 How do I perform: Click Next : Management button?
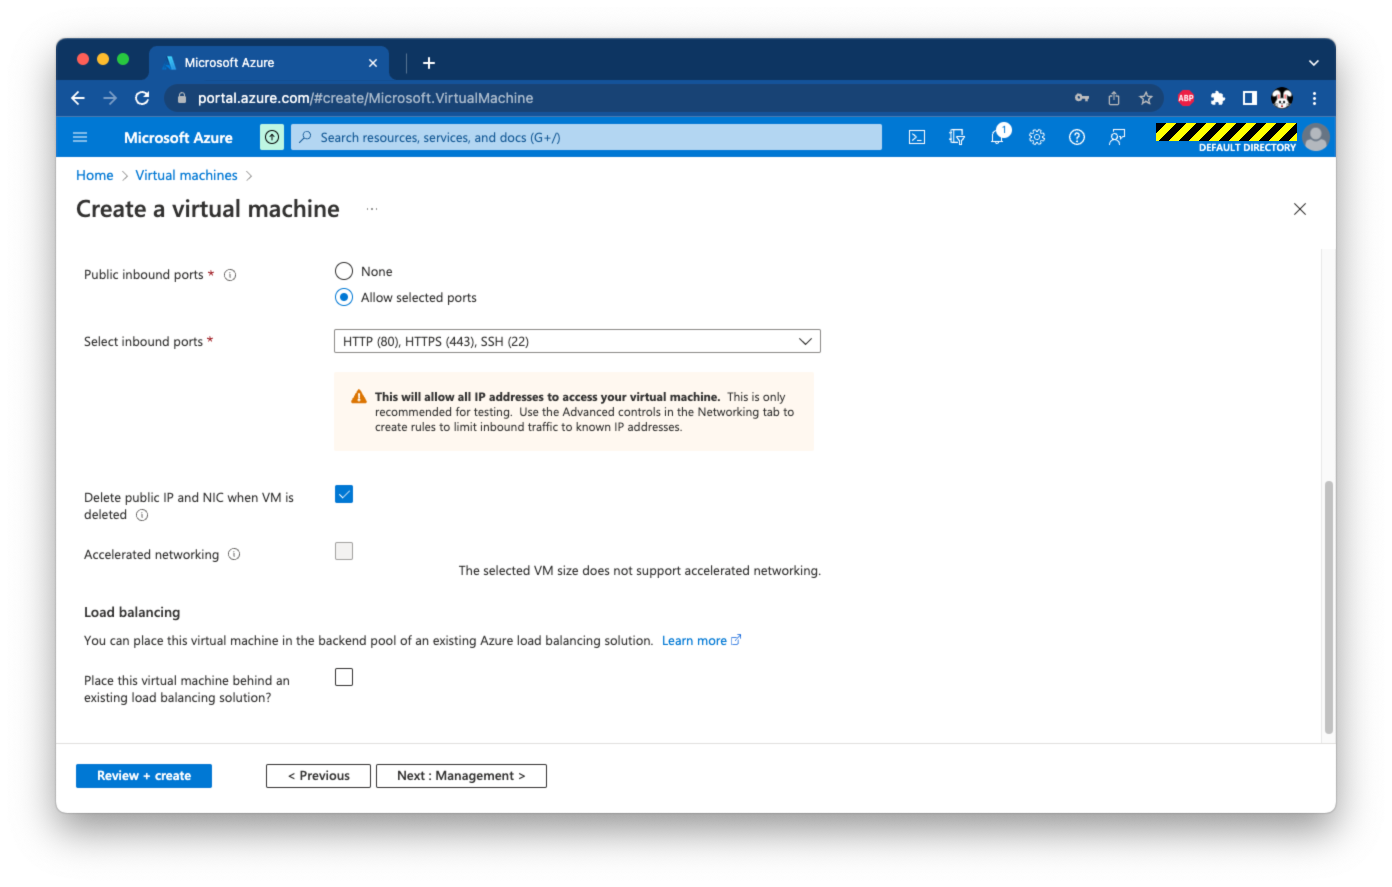pos(461,776)
